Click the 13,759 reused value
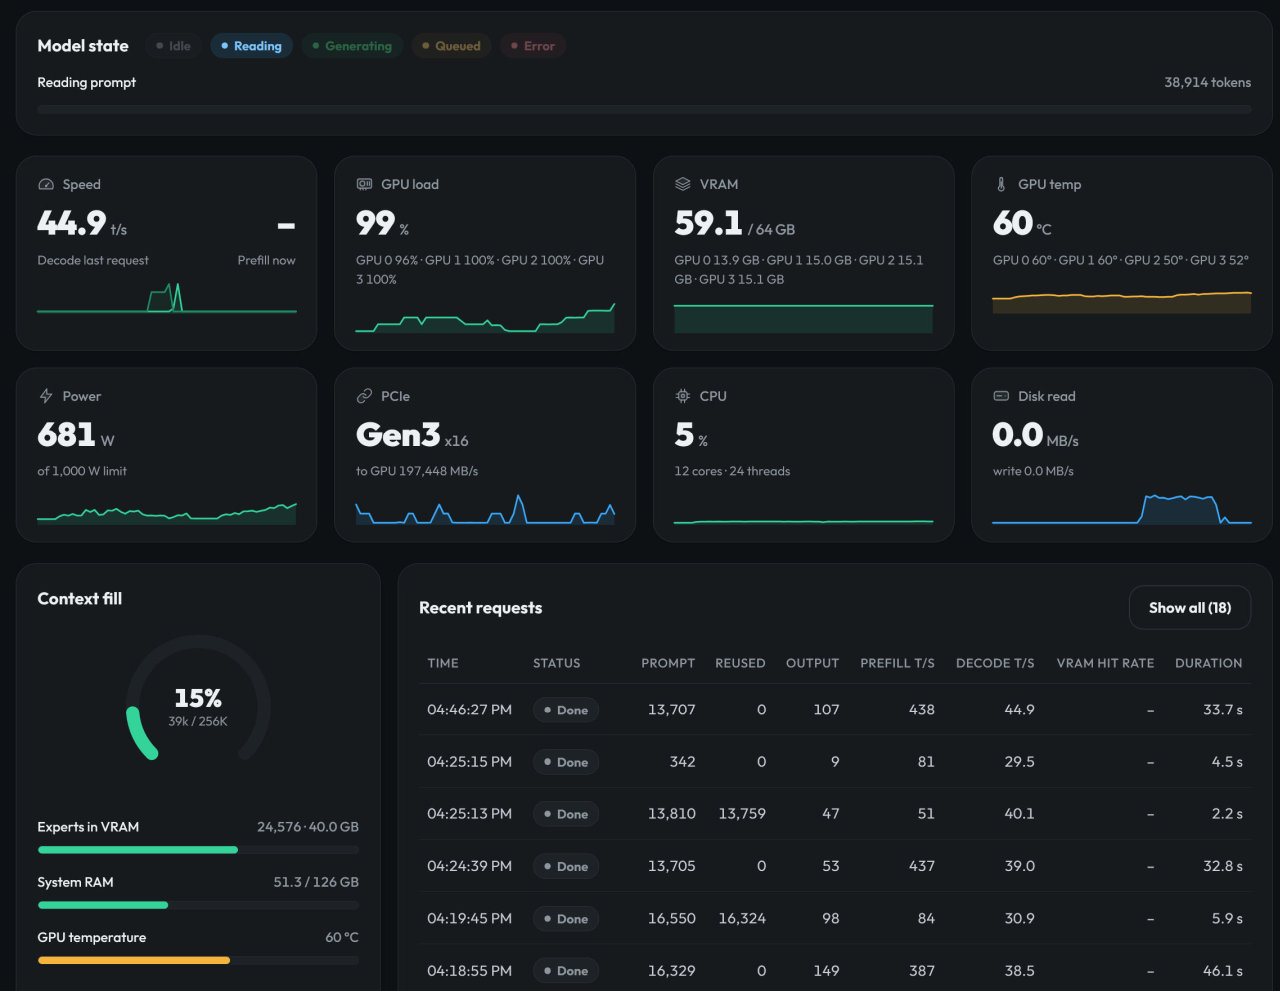 (742, 814)
